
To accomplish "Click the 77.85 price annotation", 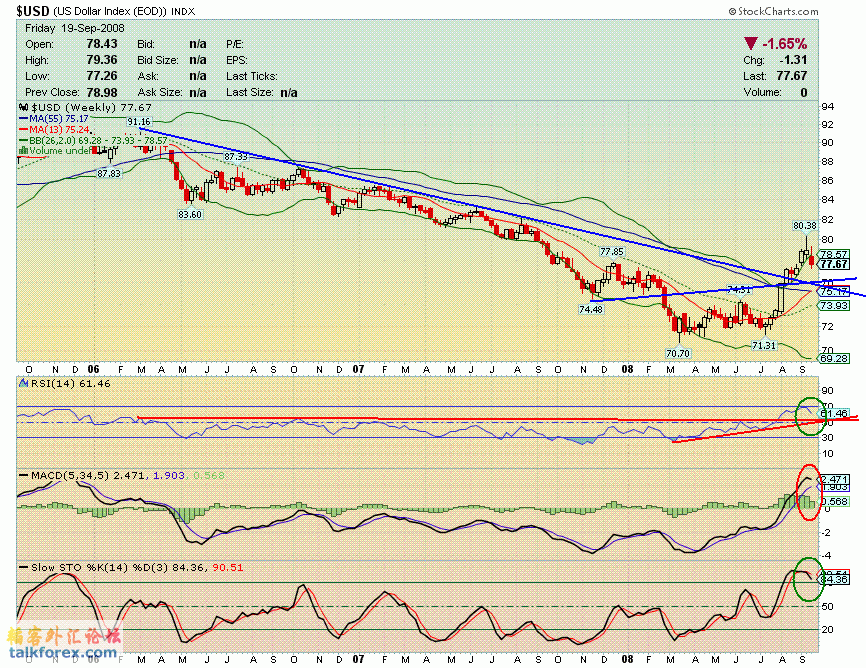I will point(612,252).
